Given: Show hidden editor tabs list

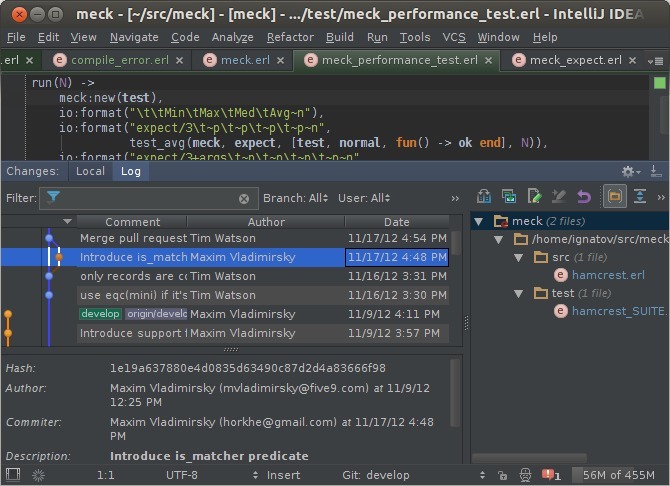Looking at the screenshot, I should point(655,61).
